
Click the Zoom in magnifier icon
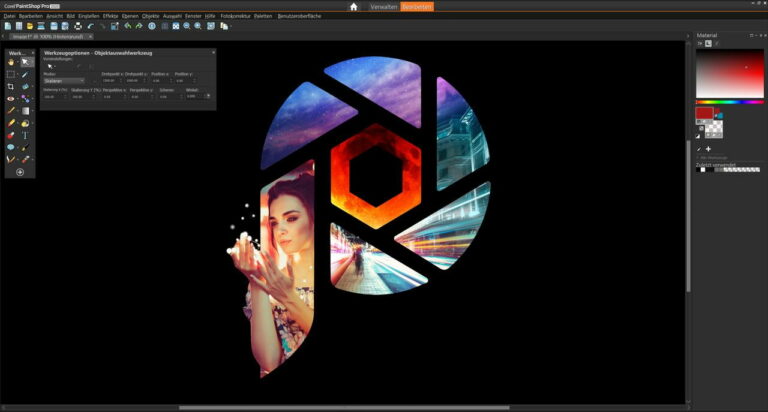click(198, 26)
